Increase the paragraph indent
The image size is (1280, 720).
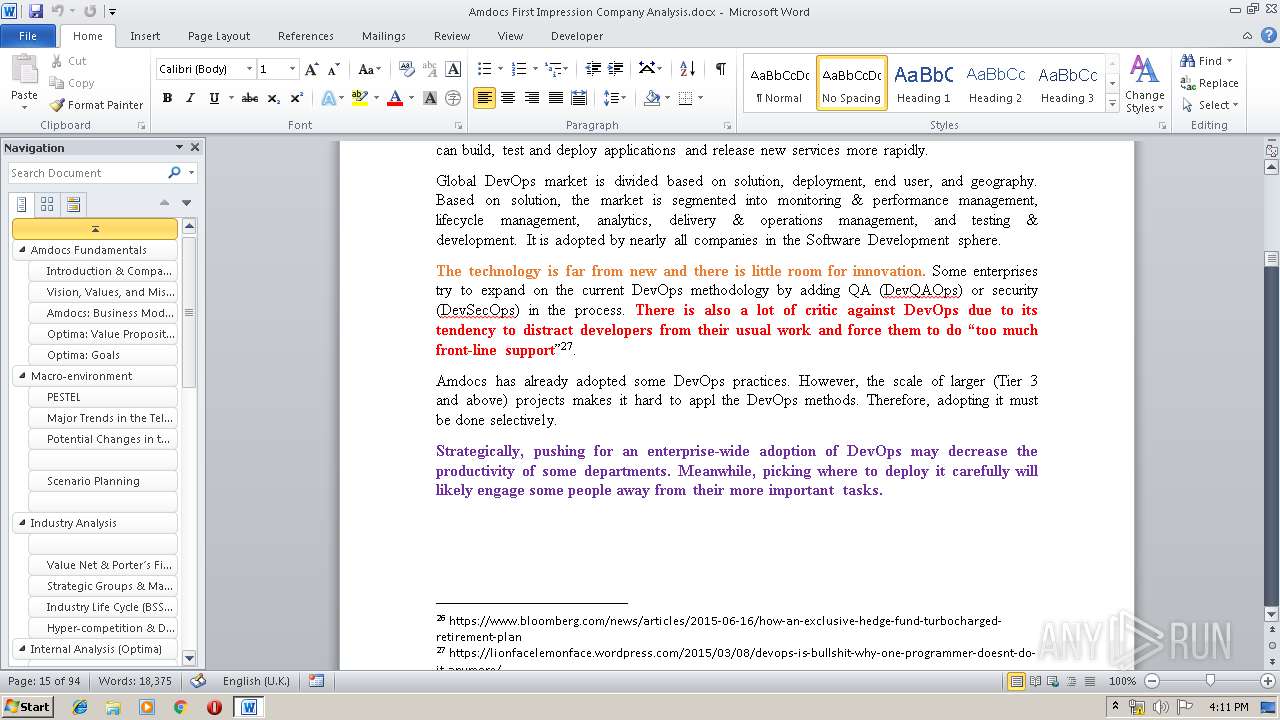617,69
